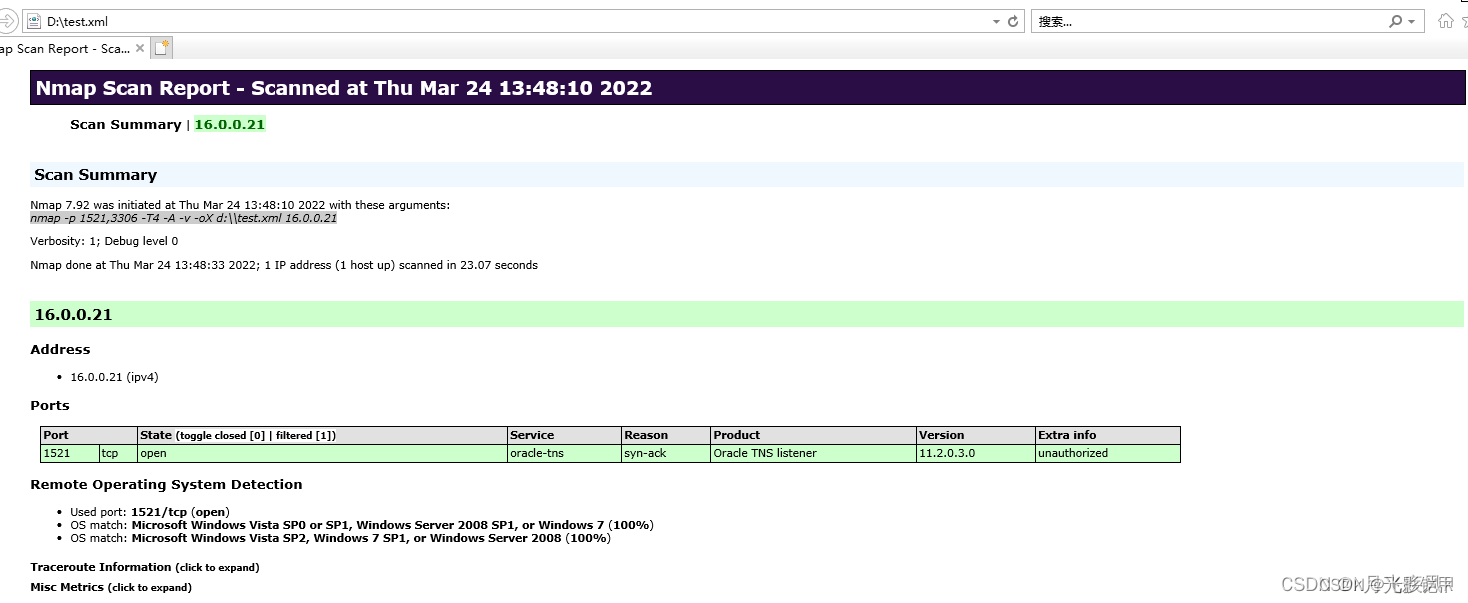The width and height of the screenshot is (1468, 603).
Task: Click the 16.0.0.21 navigation link
Action: (x=230, y=125)
